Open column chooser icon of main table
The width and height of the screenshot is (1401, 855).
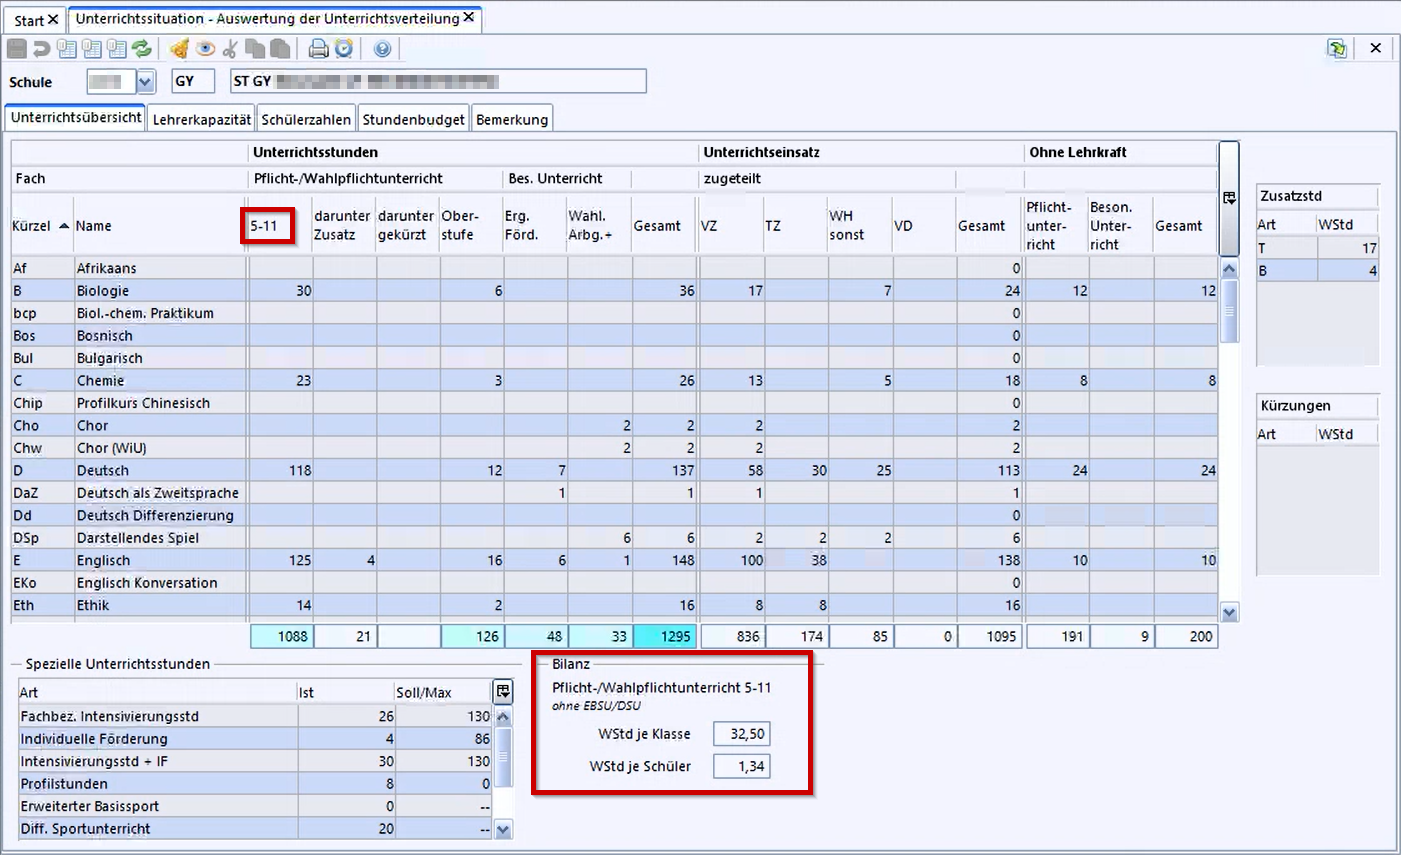click(x=1229, y=198)
